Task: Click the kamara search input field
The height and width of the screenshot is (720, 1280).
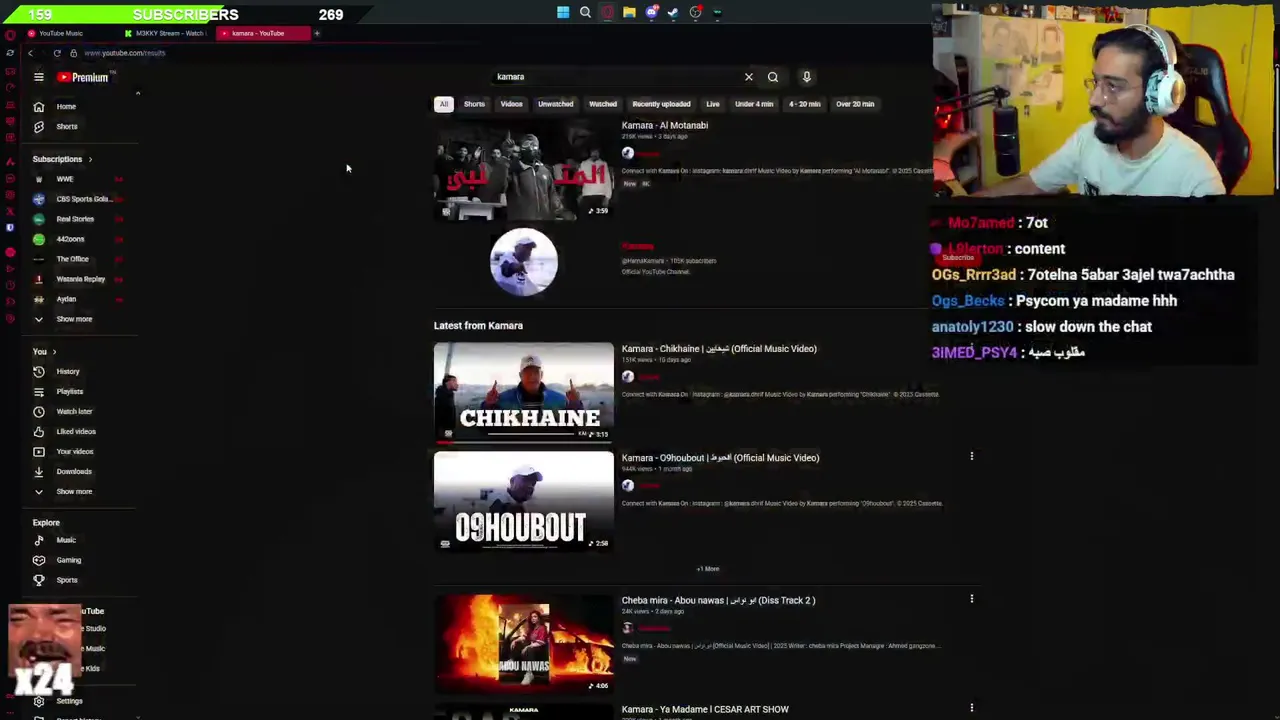Action: [x=615, y=77]
